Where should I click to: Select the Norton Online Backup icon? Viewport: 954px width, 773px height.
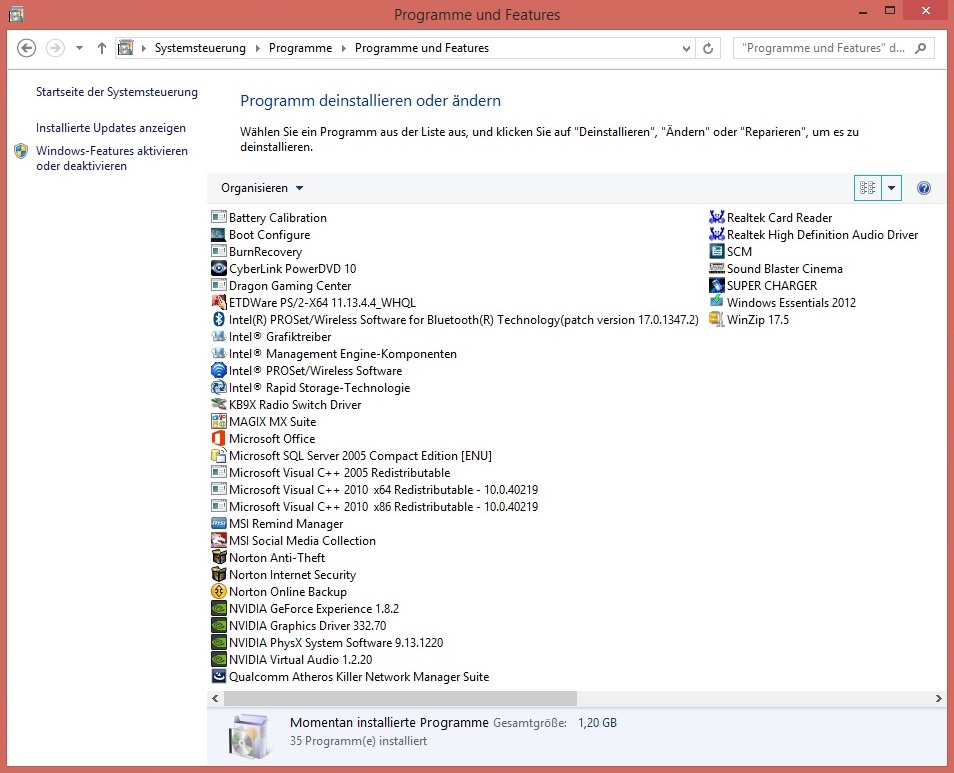[x=218, y=592]
